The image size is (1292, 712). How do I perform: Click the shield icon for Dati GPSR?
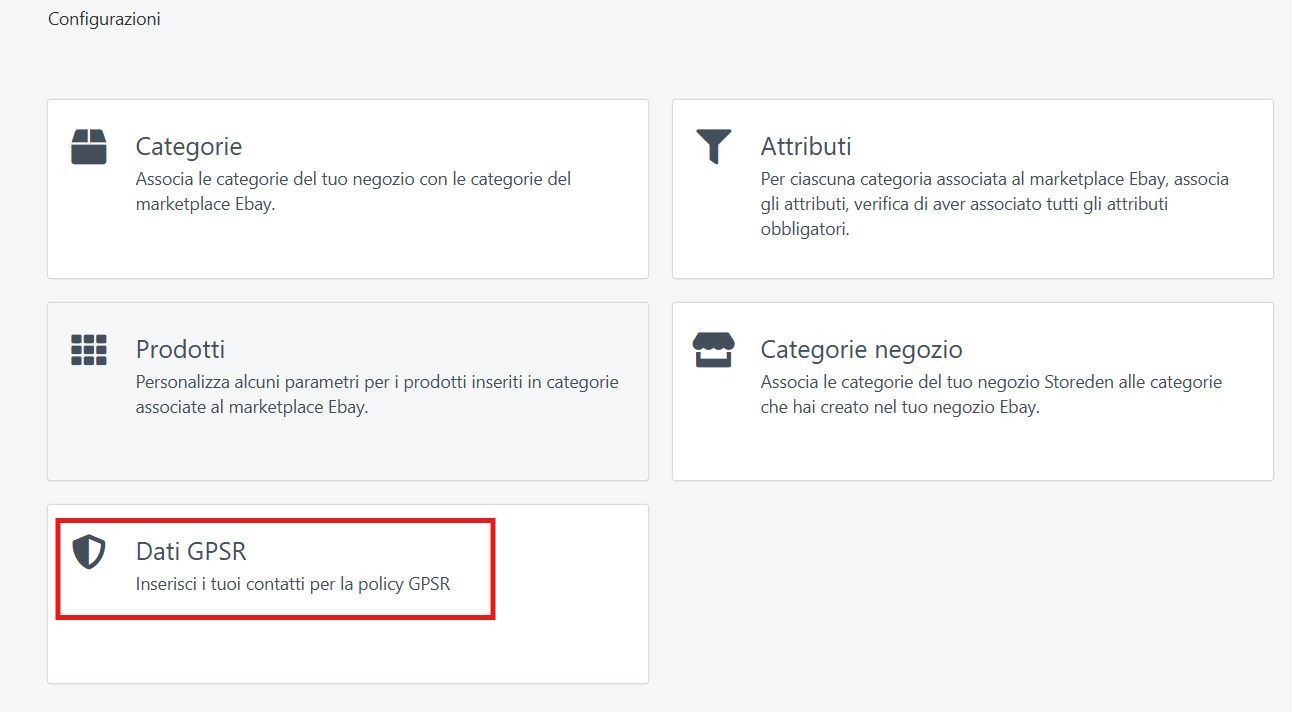pos(89,552)
